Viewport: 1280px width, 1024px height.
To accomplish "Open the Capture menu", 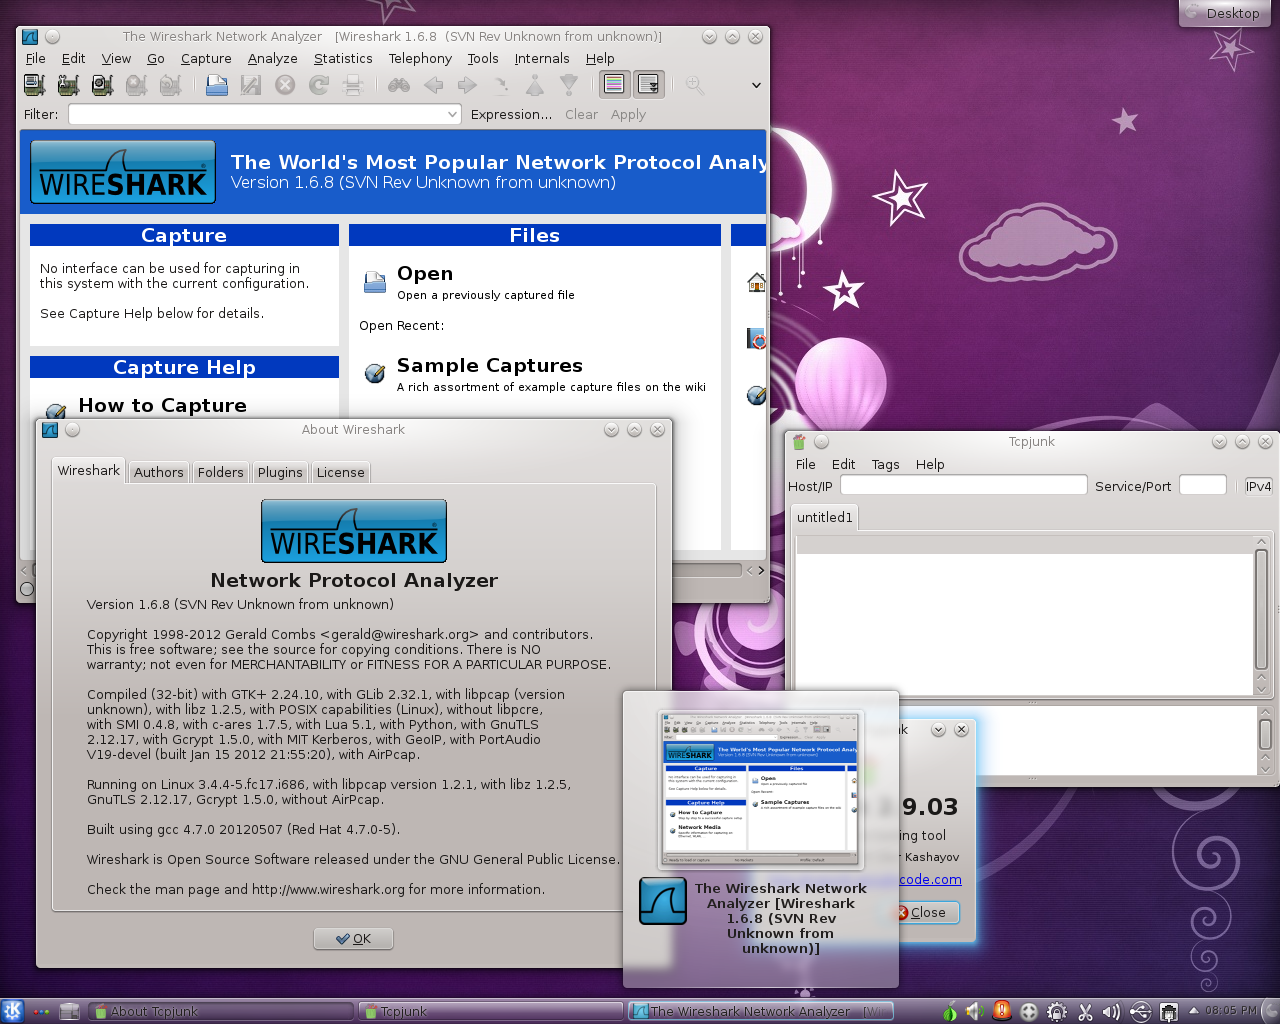I will pos(206,59).
